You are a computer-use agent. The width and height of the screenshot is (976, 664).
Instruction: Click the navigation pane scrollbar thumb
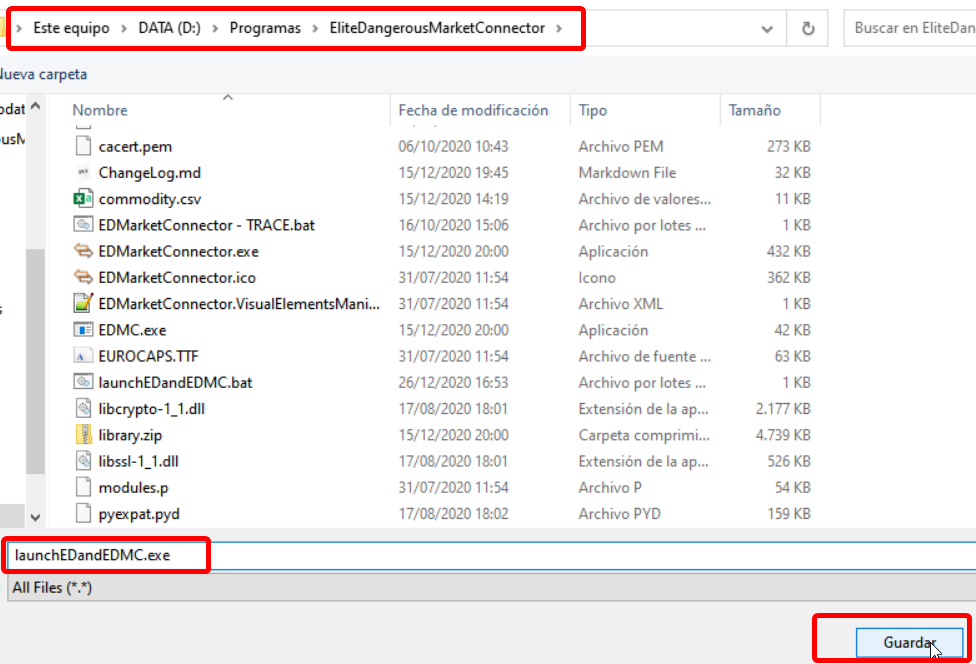pos(35,361)
